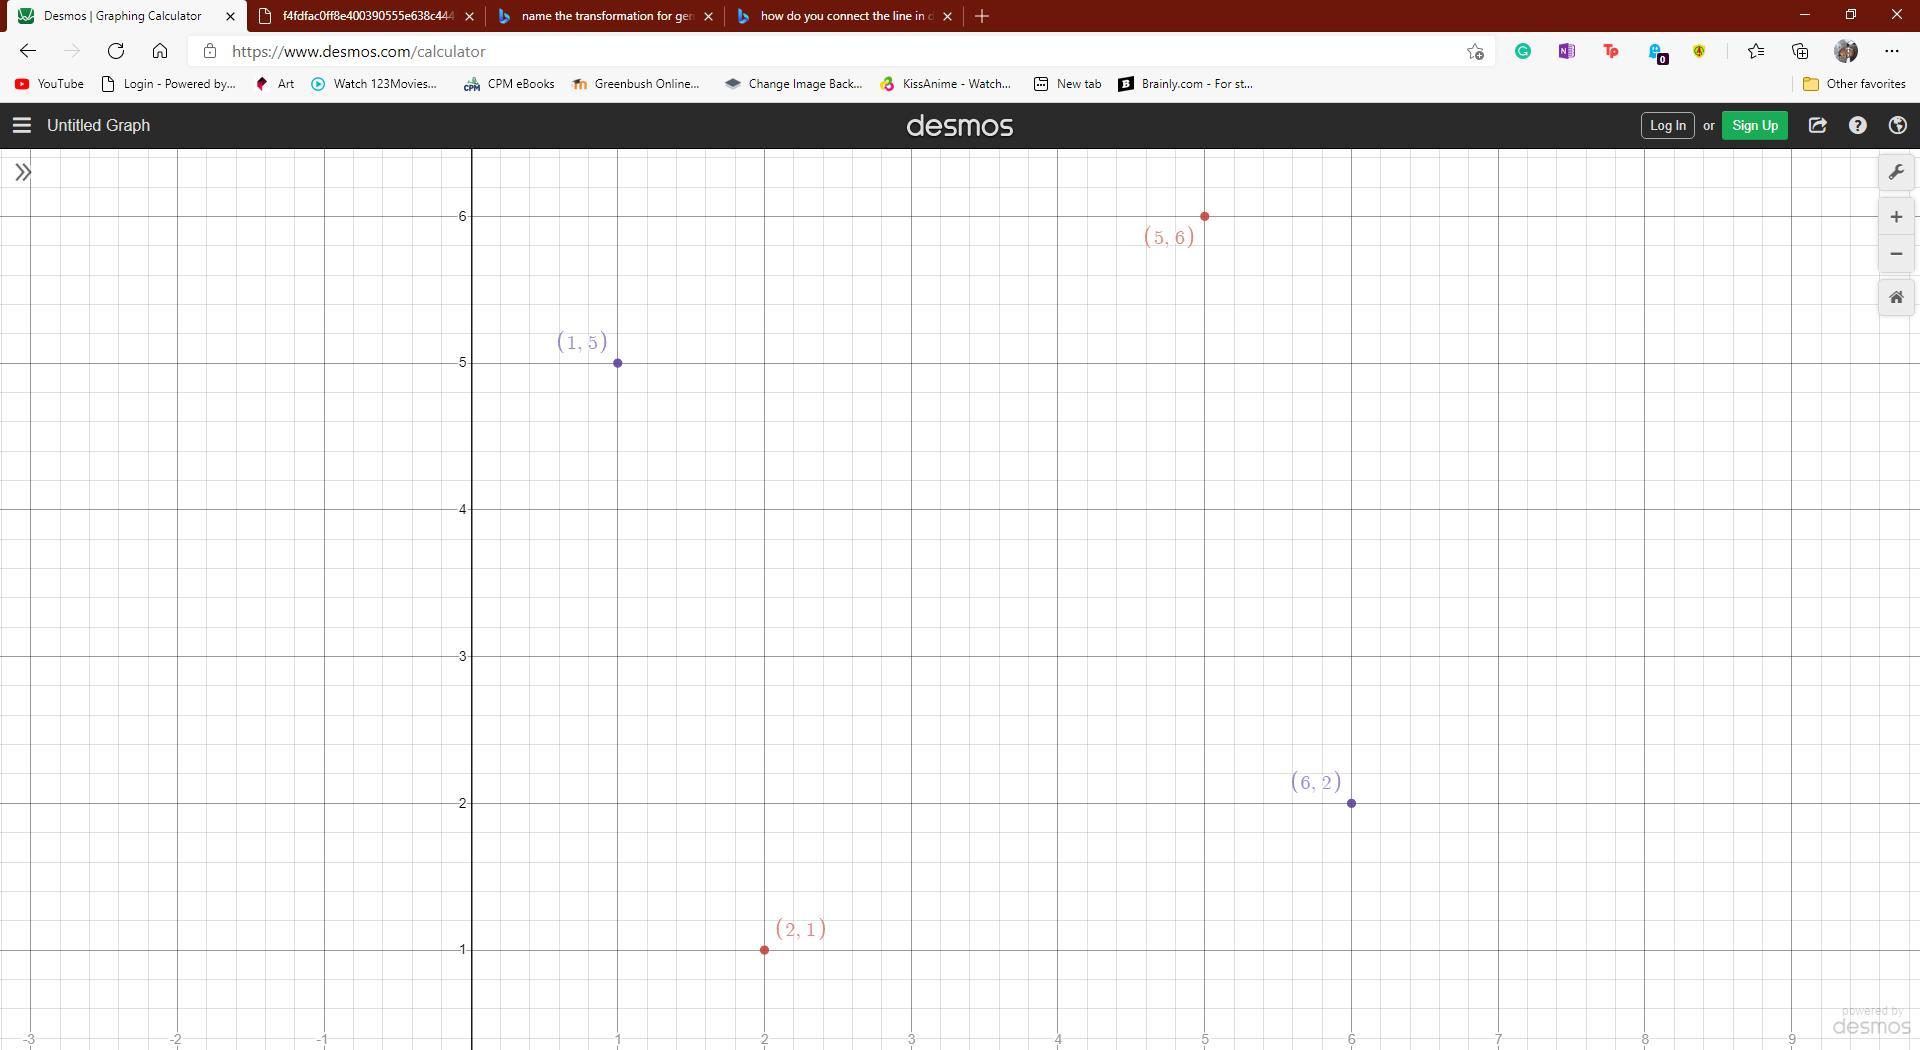Open the Favorites list
Screen dimensions: 1920x1050
pyautogui.click(x=1756, y=51)
